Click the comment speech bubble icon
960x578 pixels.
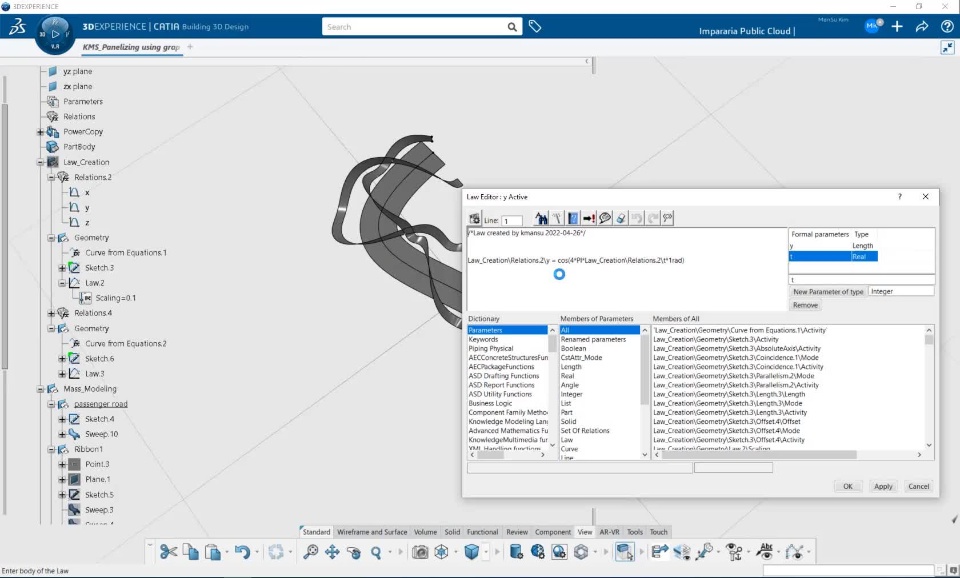[x=605, y=218]
